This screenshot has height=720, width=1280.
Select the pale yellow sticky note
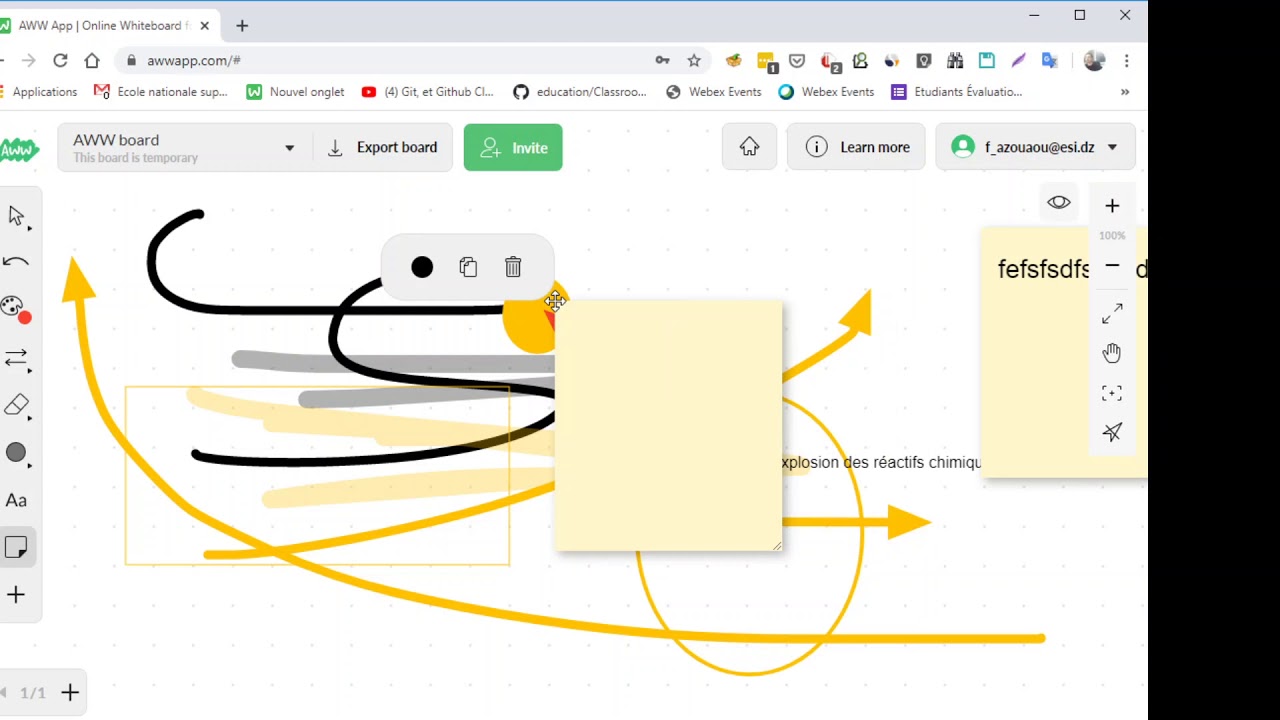click(x=668, y=425)
